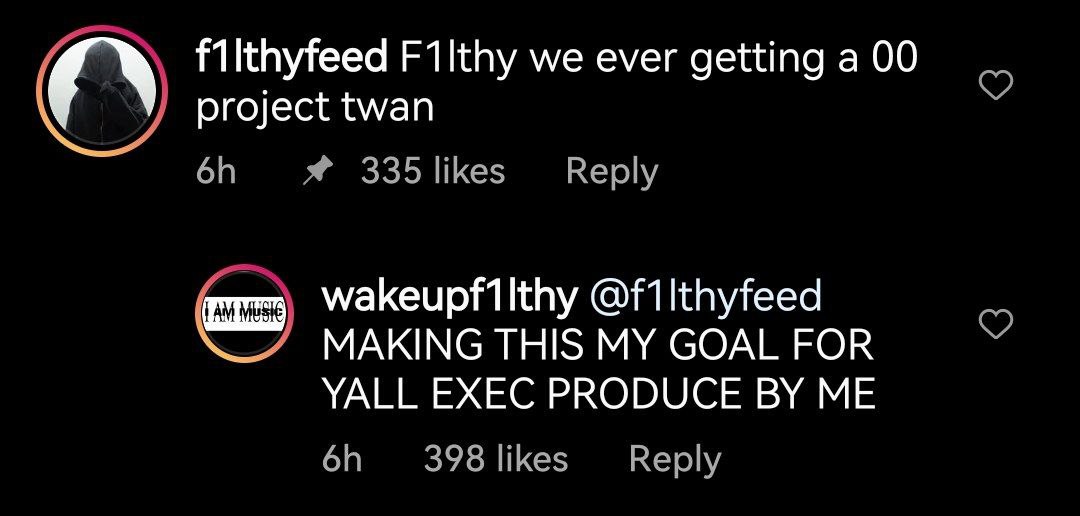
Task: Open f1lthyfeed's hooded figure profile picture
Action: 102,90
